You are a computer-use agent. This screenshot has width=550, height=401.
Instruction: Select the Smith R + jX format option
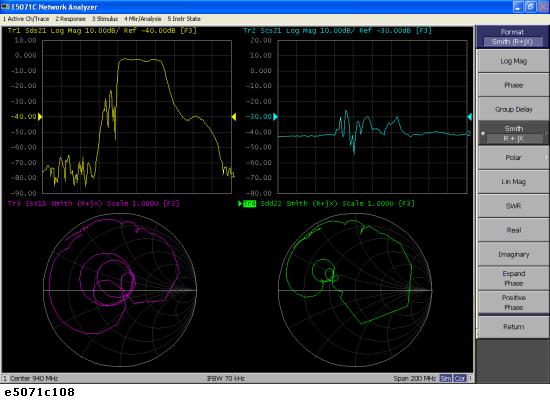pyautogui.click(x=513, y=133)
